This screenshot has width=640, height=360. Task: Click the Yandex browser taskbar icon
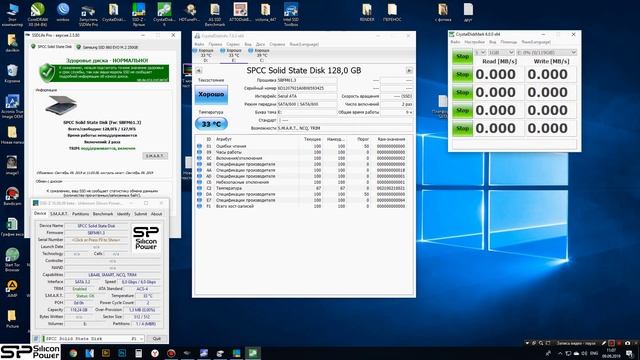pos(155,353)
